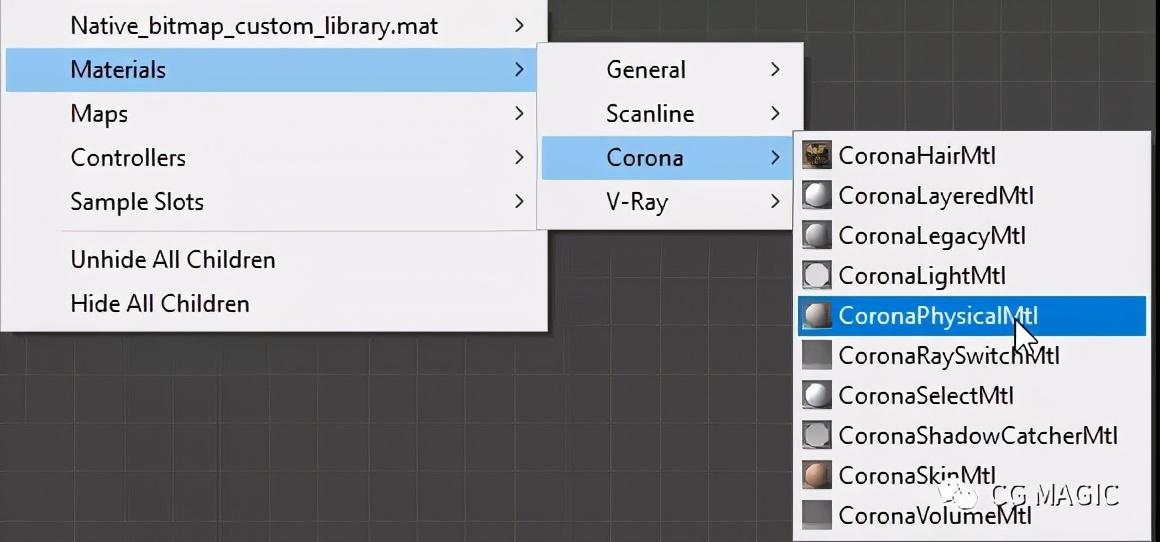Expand the Maps submenu arrow

click(x=519, y=114)
